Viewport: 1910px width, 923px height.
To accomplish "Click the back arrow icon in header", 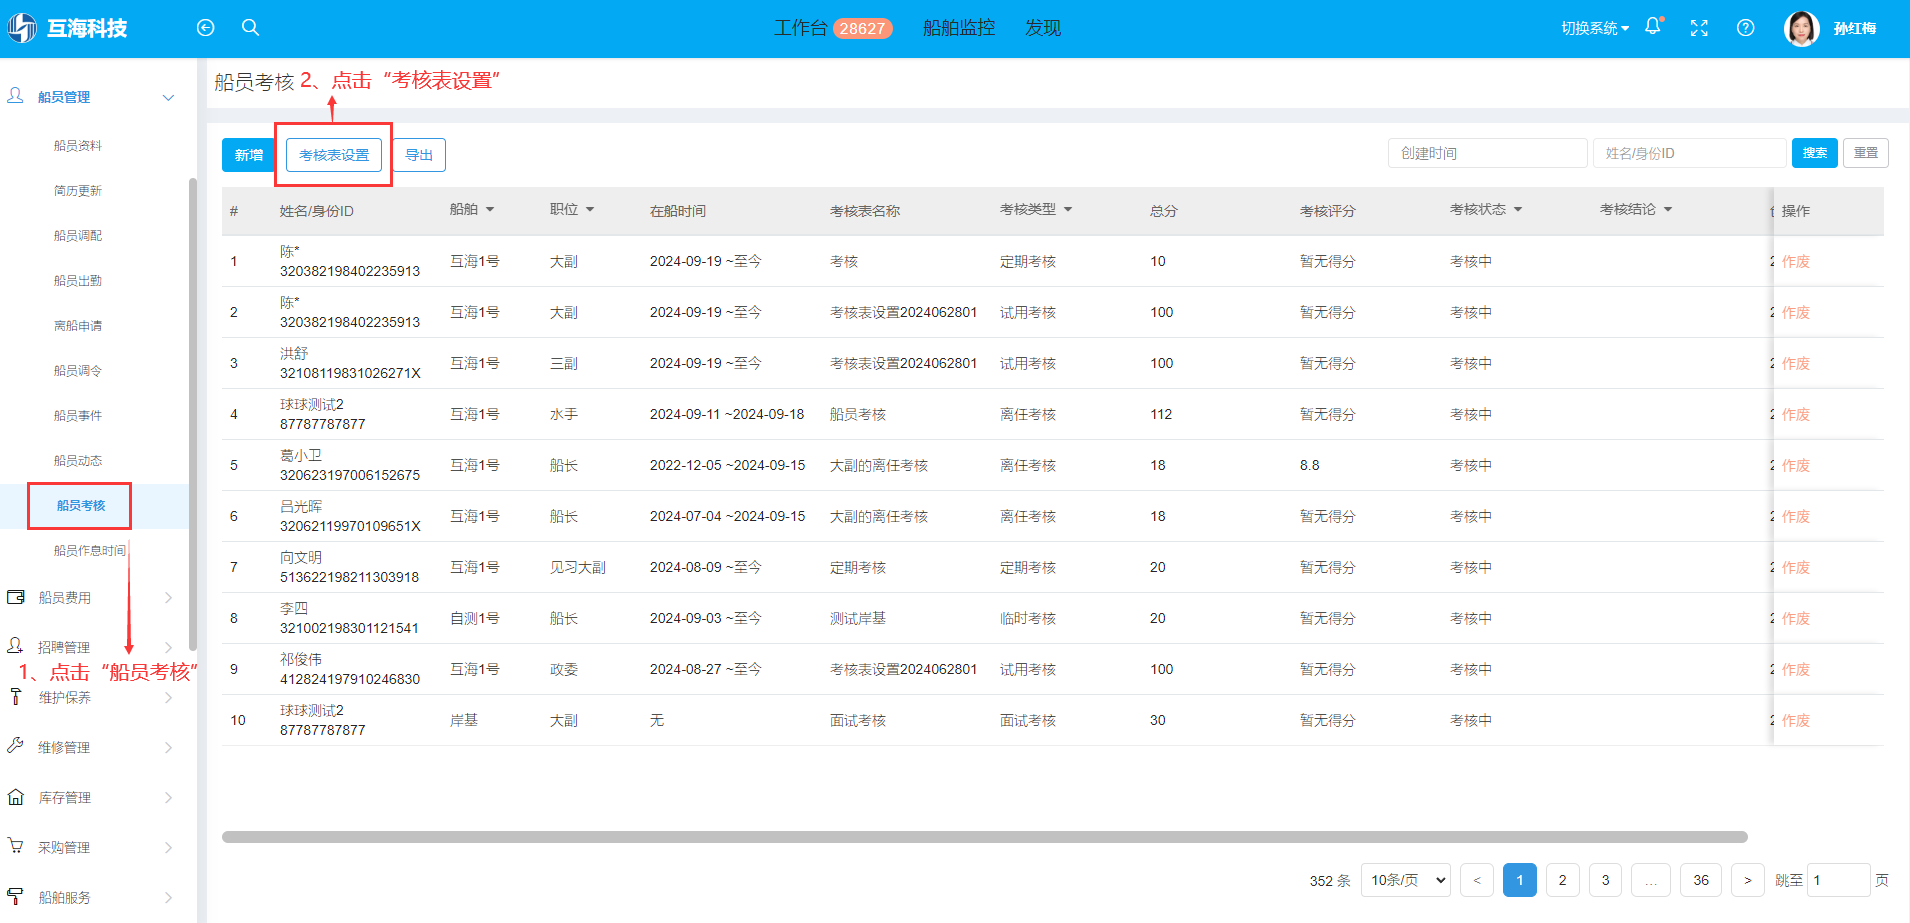I will (x=205, y=28).
